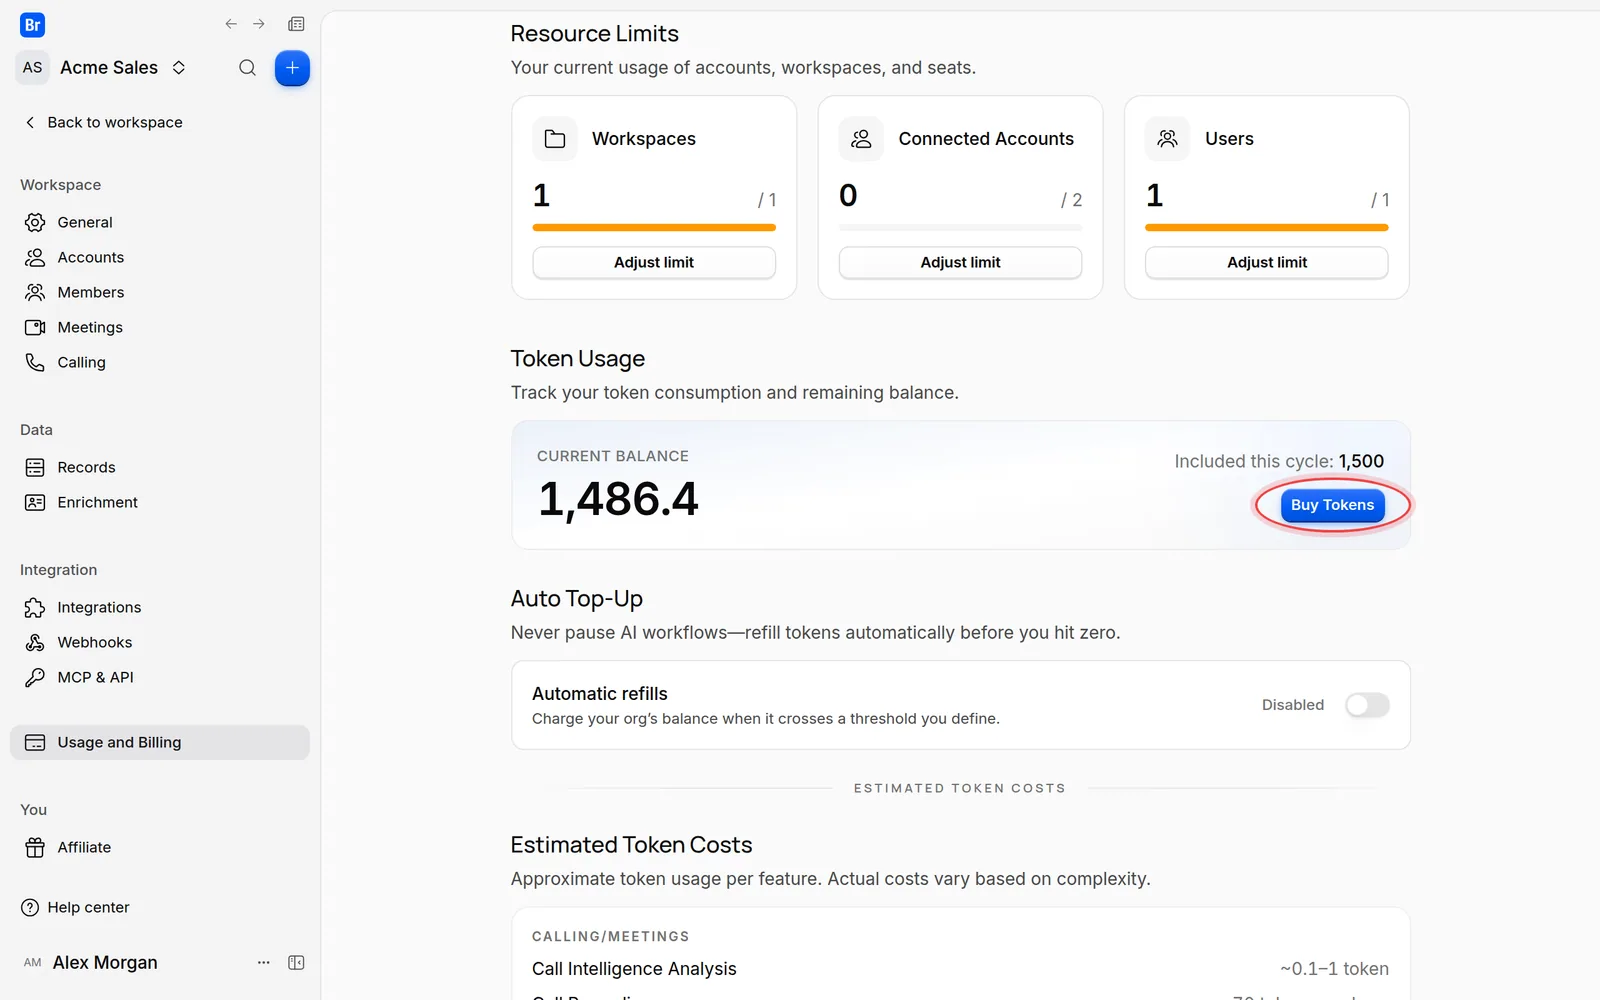The height and width of the screenshot is (1000, 1600).
Task: Open search with the magnifier icon
Action: 247,68
